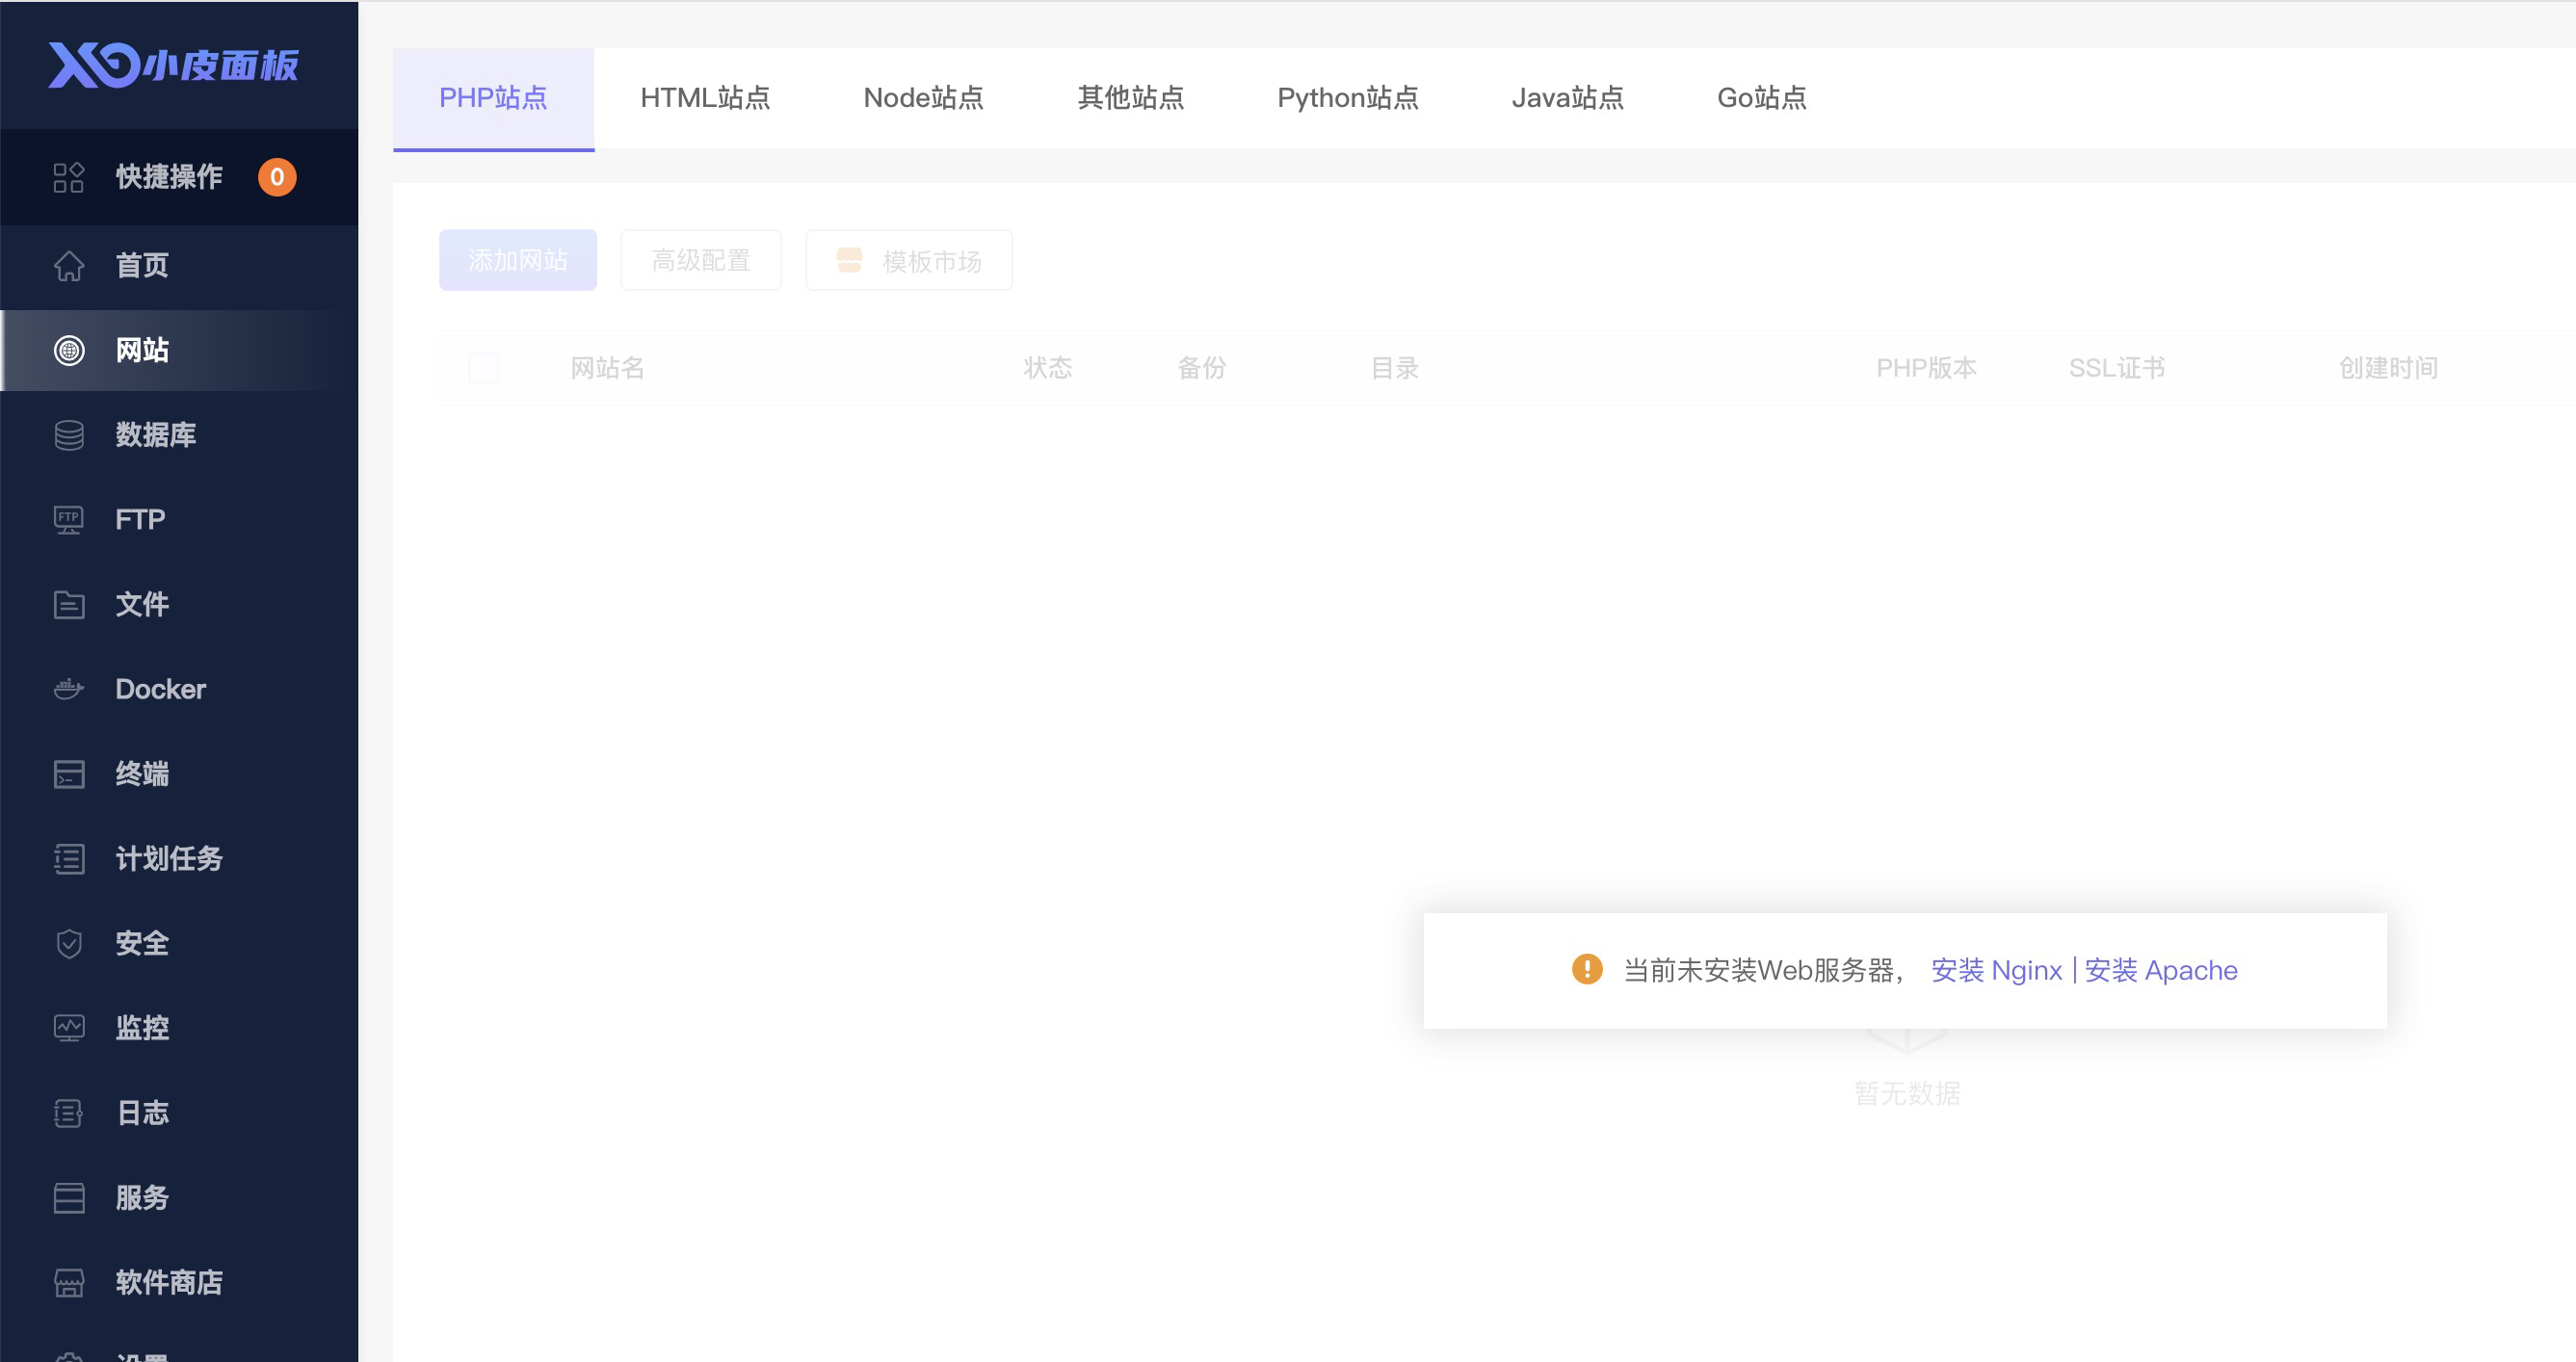Click the software store icon
This screenshot has height=1362, width=2576.
(x=68, y=1282)
